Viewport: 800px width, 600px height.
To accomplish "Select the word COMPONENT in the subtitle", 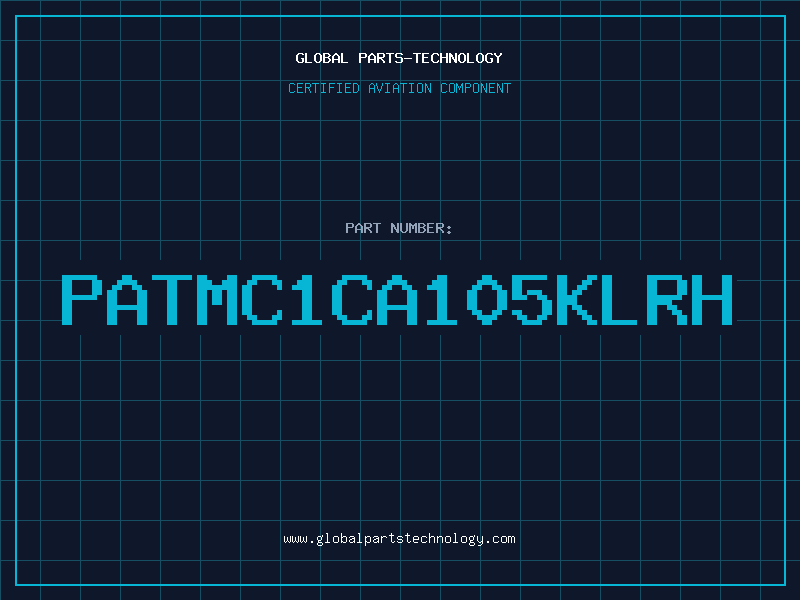I will pos(476,88).
